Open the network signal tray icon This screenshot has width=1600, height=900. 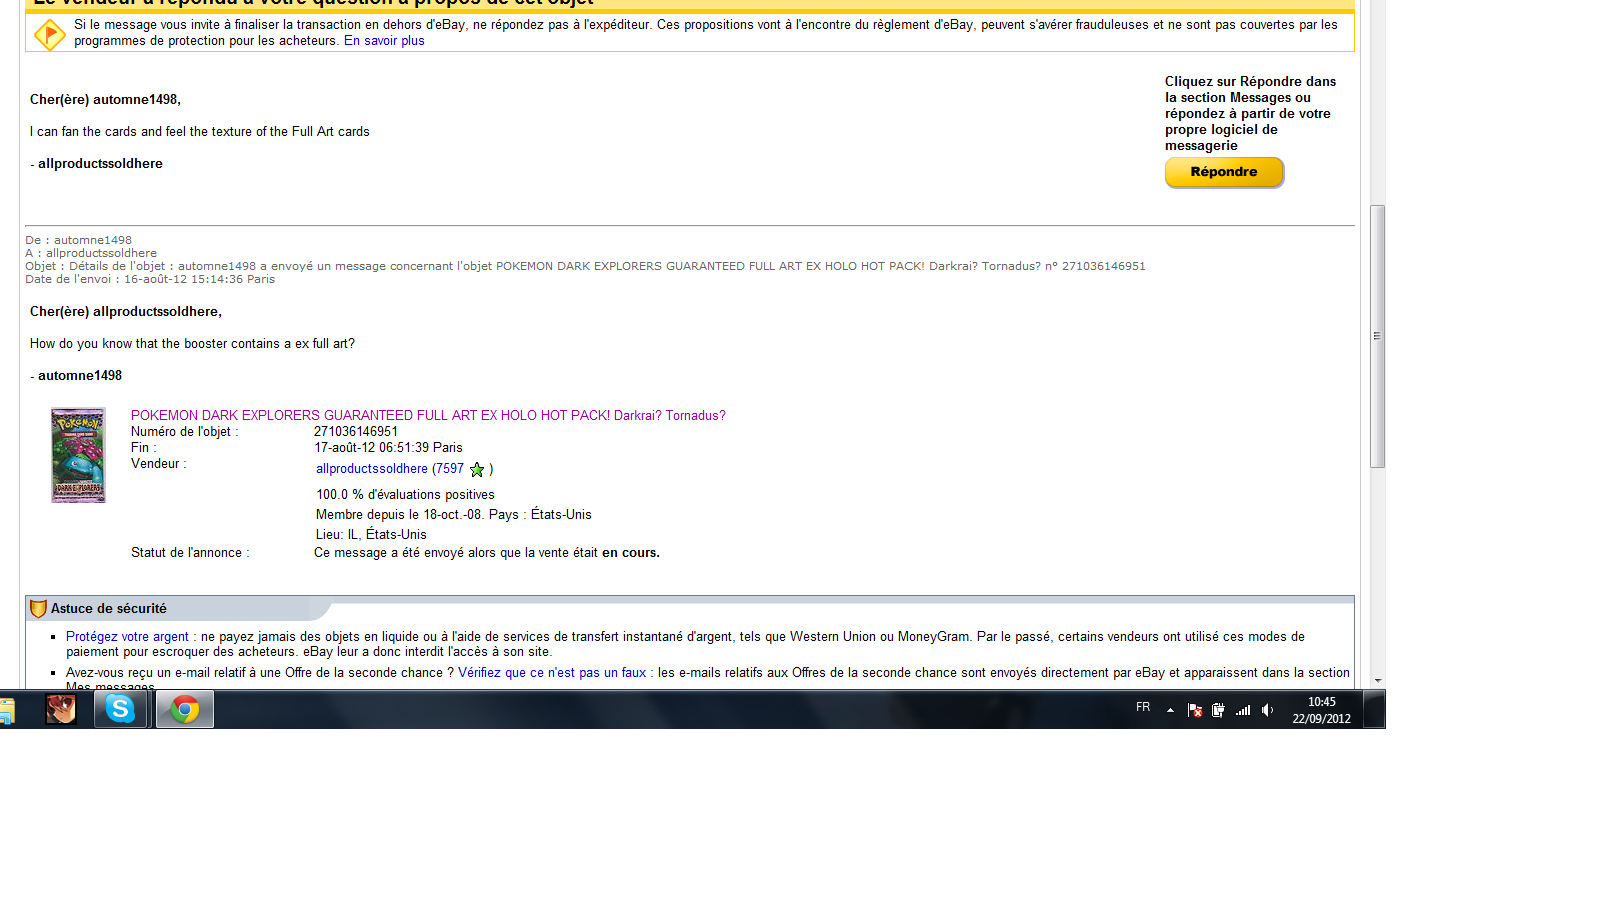coord(1243,710)
